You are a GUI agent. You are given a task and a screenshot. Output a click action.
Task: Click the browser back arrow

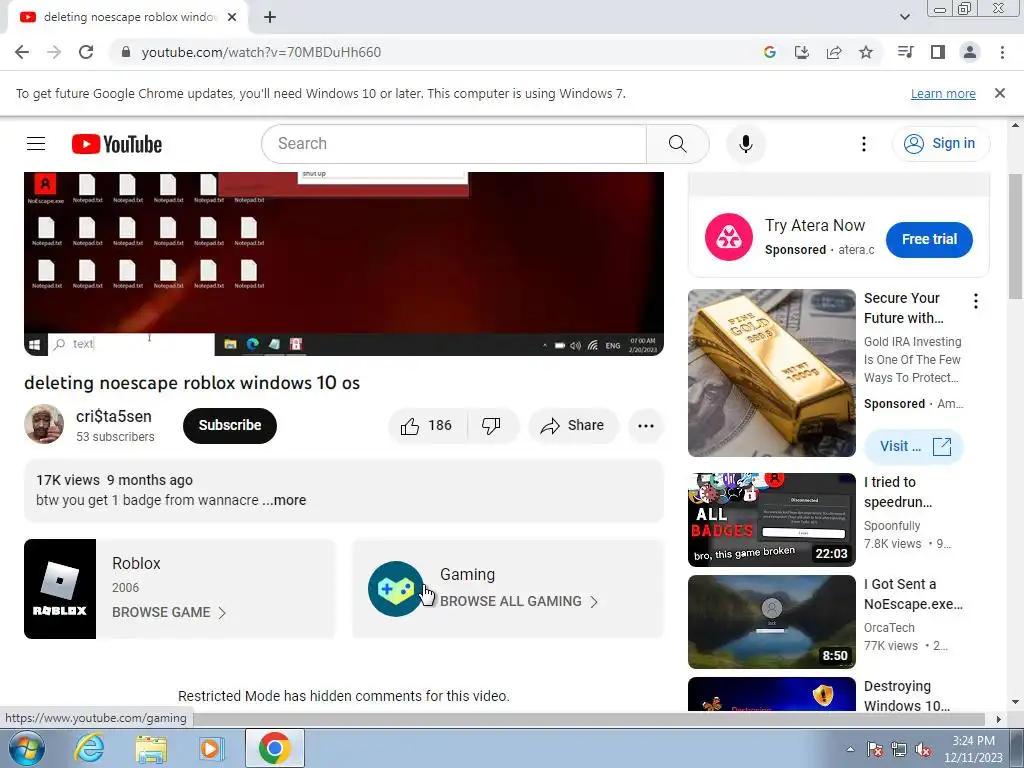(x=22, y=52)
